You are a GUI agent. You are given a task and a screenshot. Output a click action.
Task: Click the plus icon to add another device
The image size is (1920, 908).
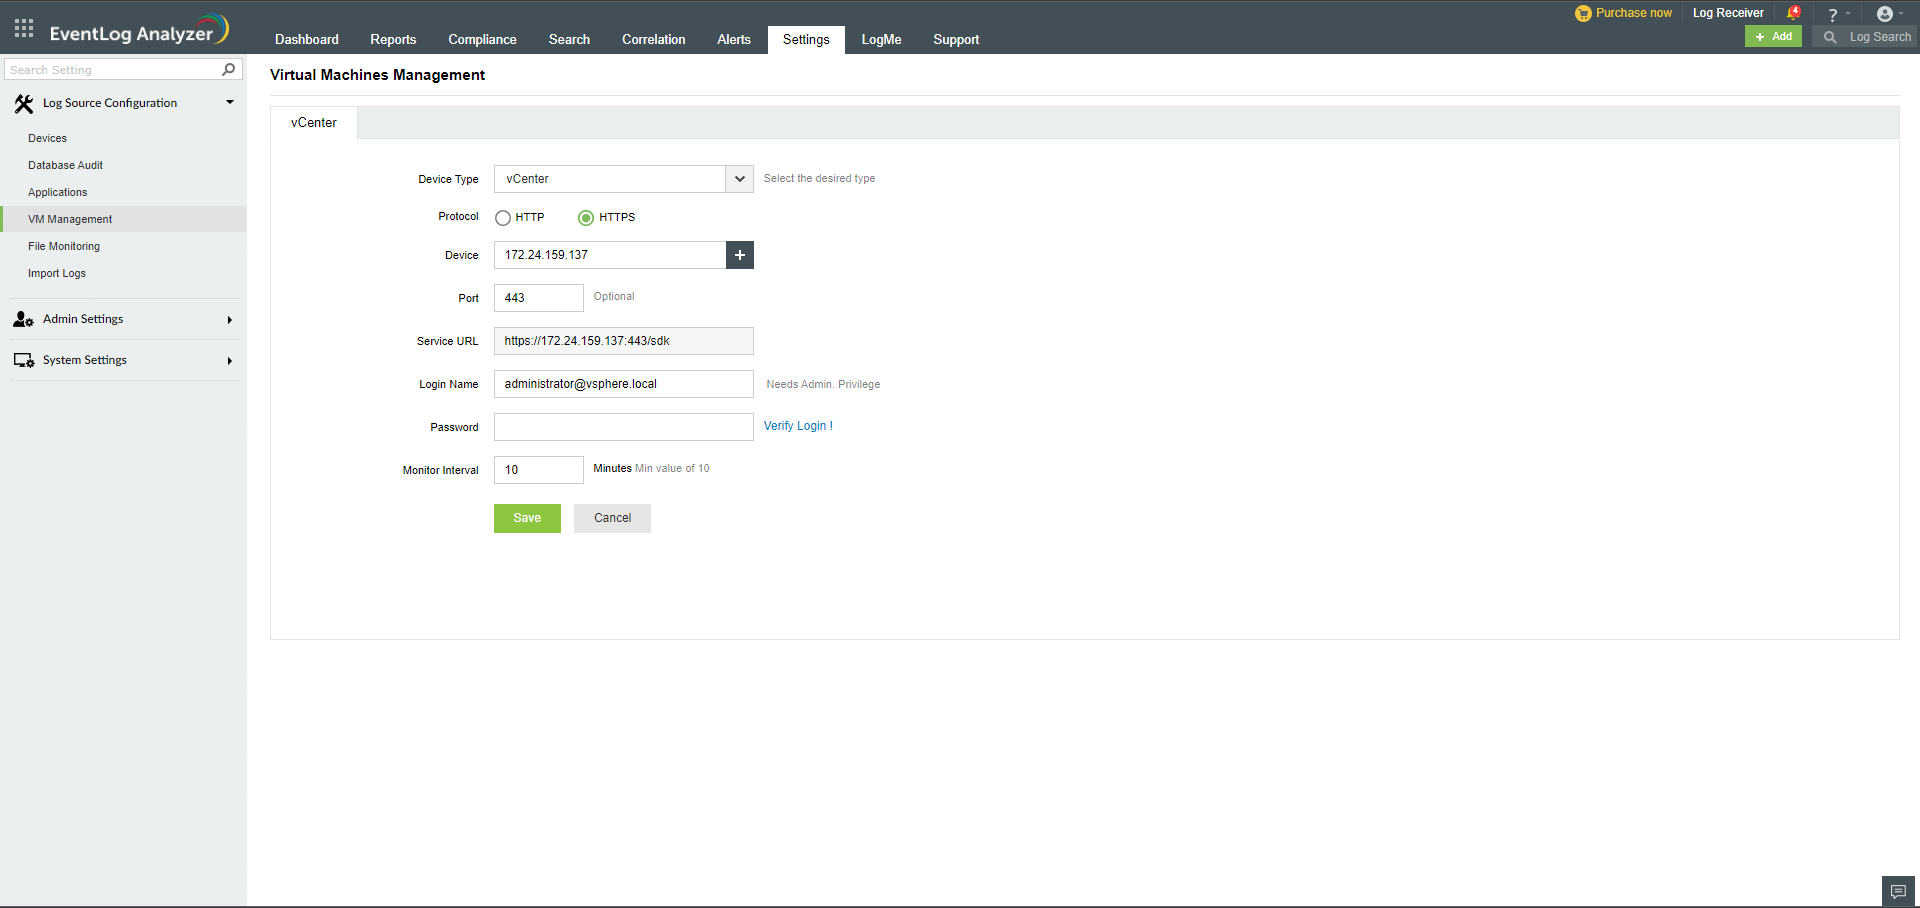click(739, 255)
